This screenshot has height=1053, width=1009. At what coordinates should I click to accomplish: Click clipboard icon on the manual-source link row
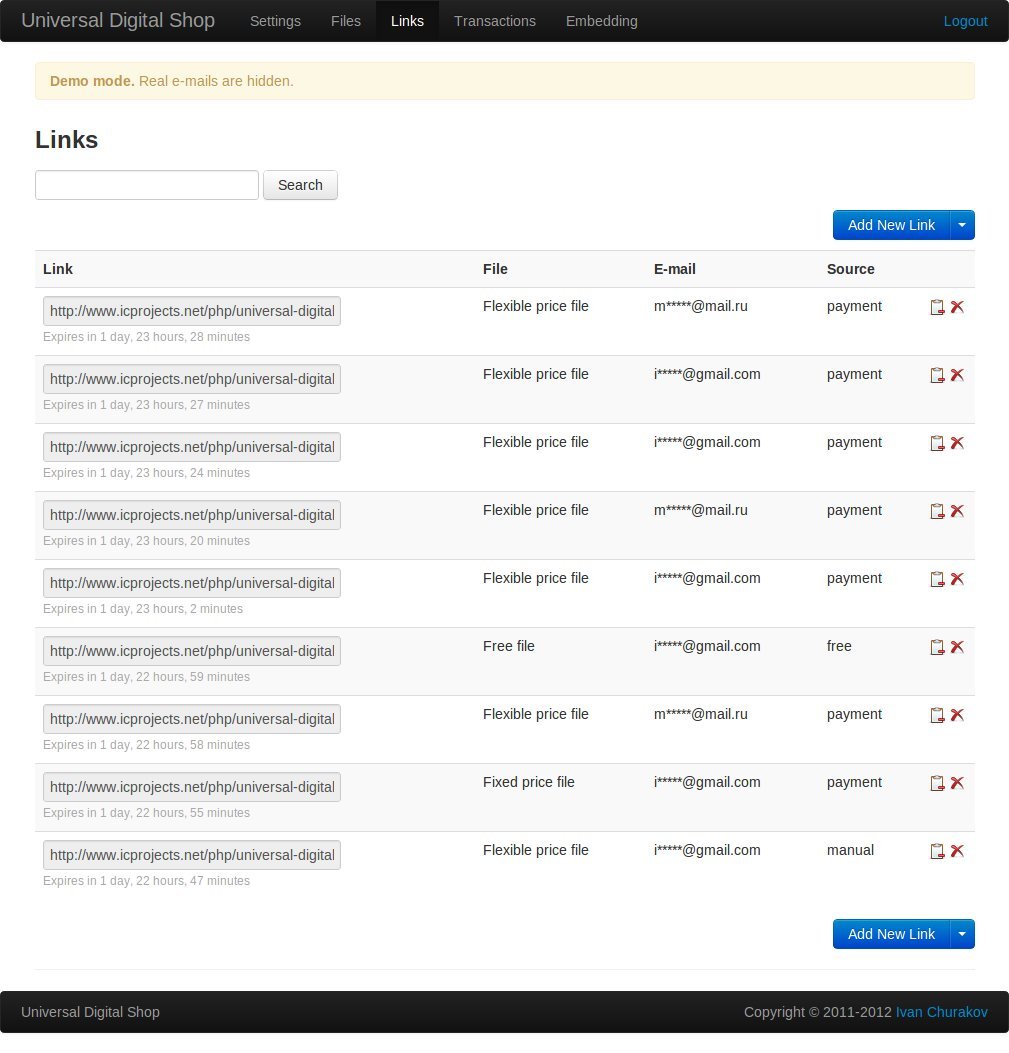click(937, 851)
